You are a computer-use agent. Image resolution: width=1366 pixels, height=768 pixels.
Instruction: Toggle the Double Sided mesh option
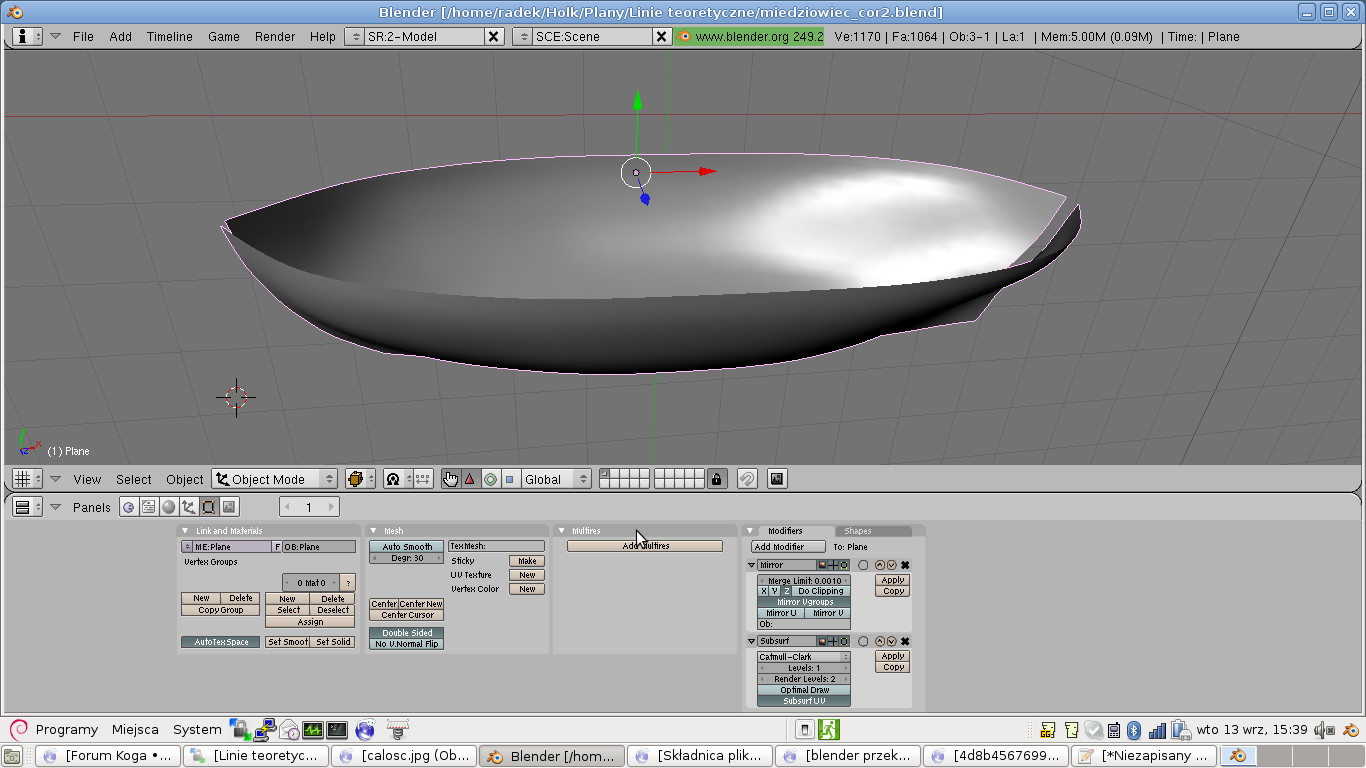[406, 633]
